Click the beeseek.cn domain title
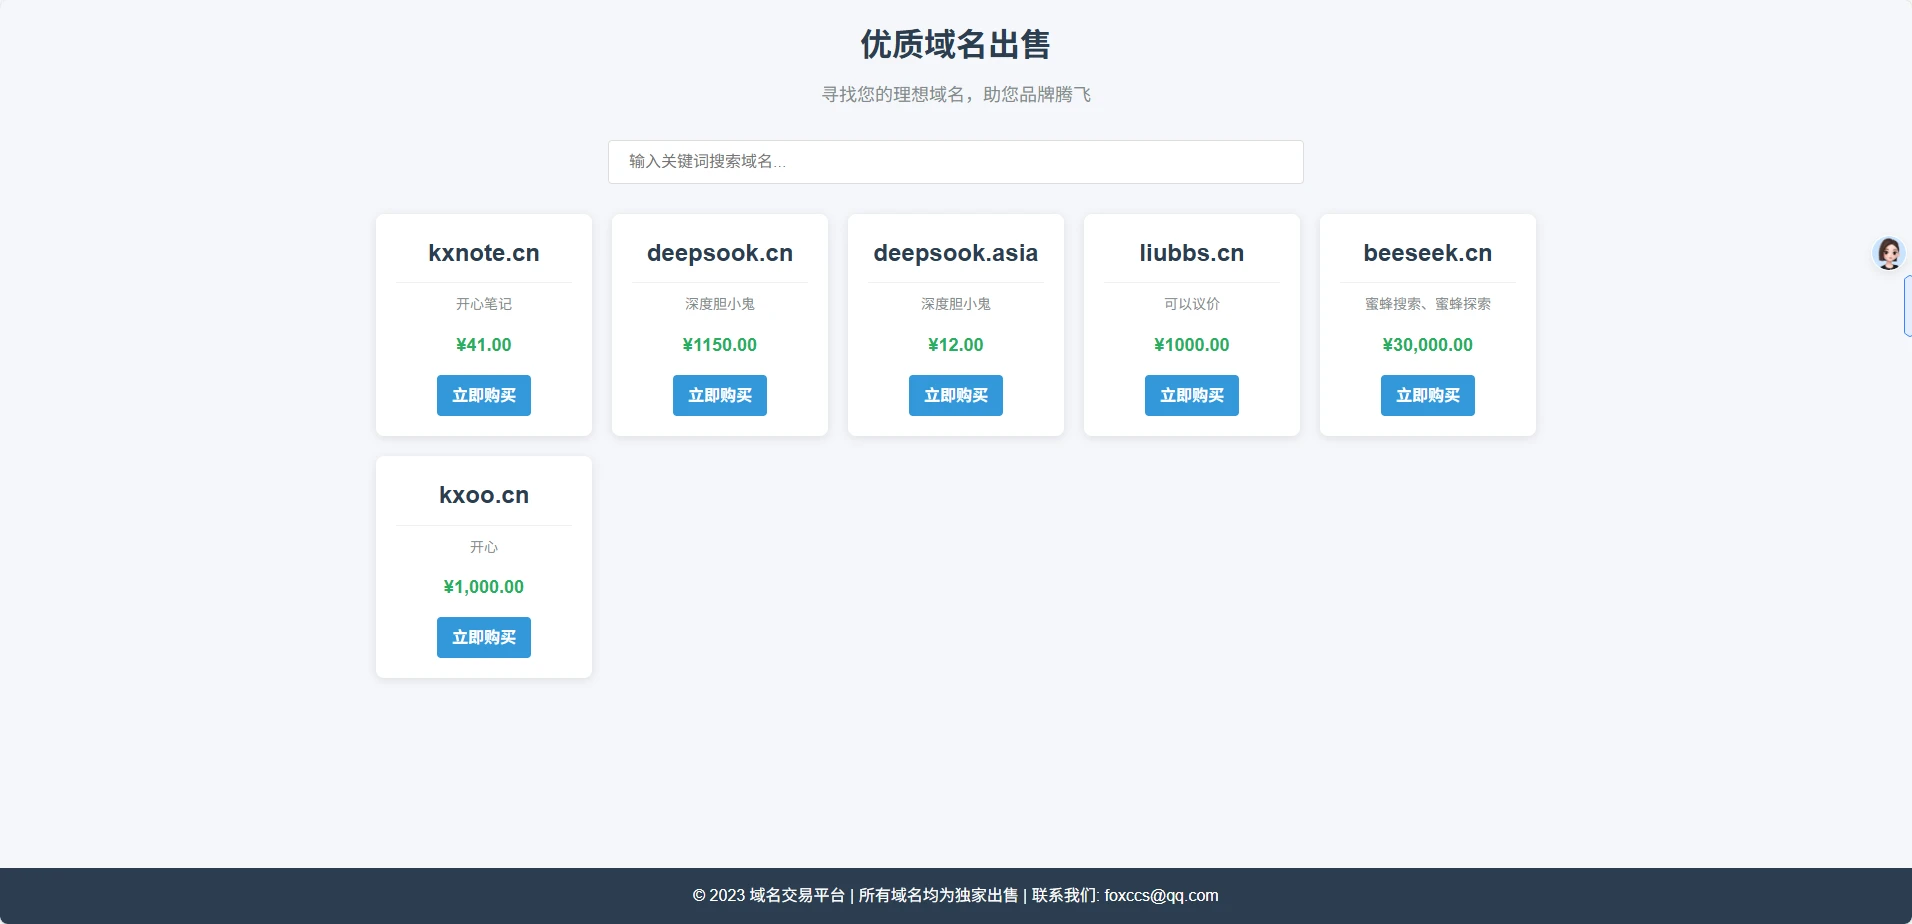 (x=1427, y=253)
